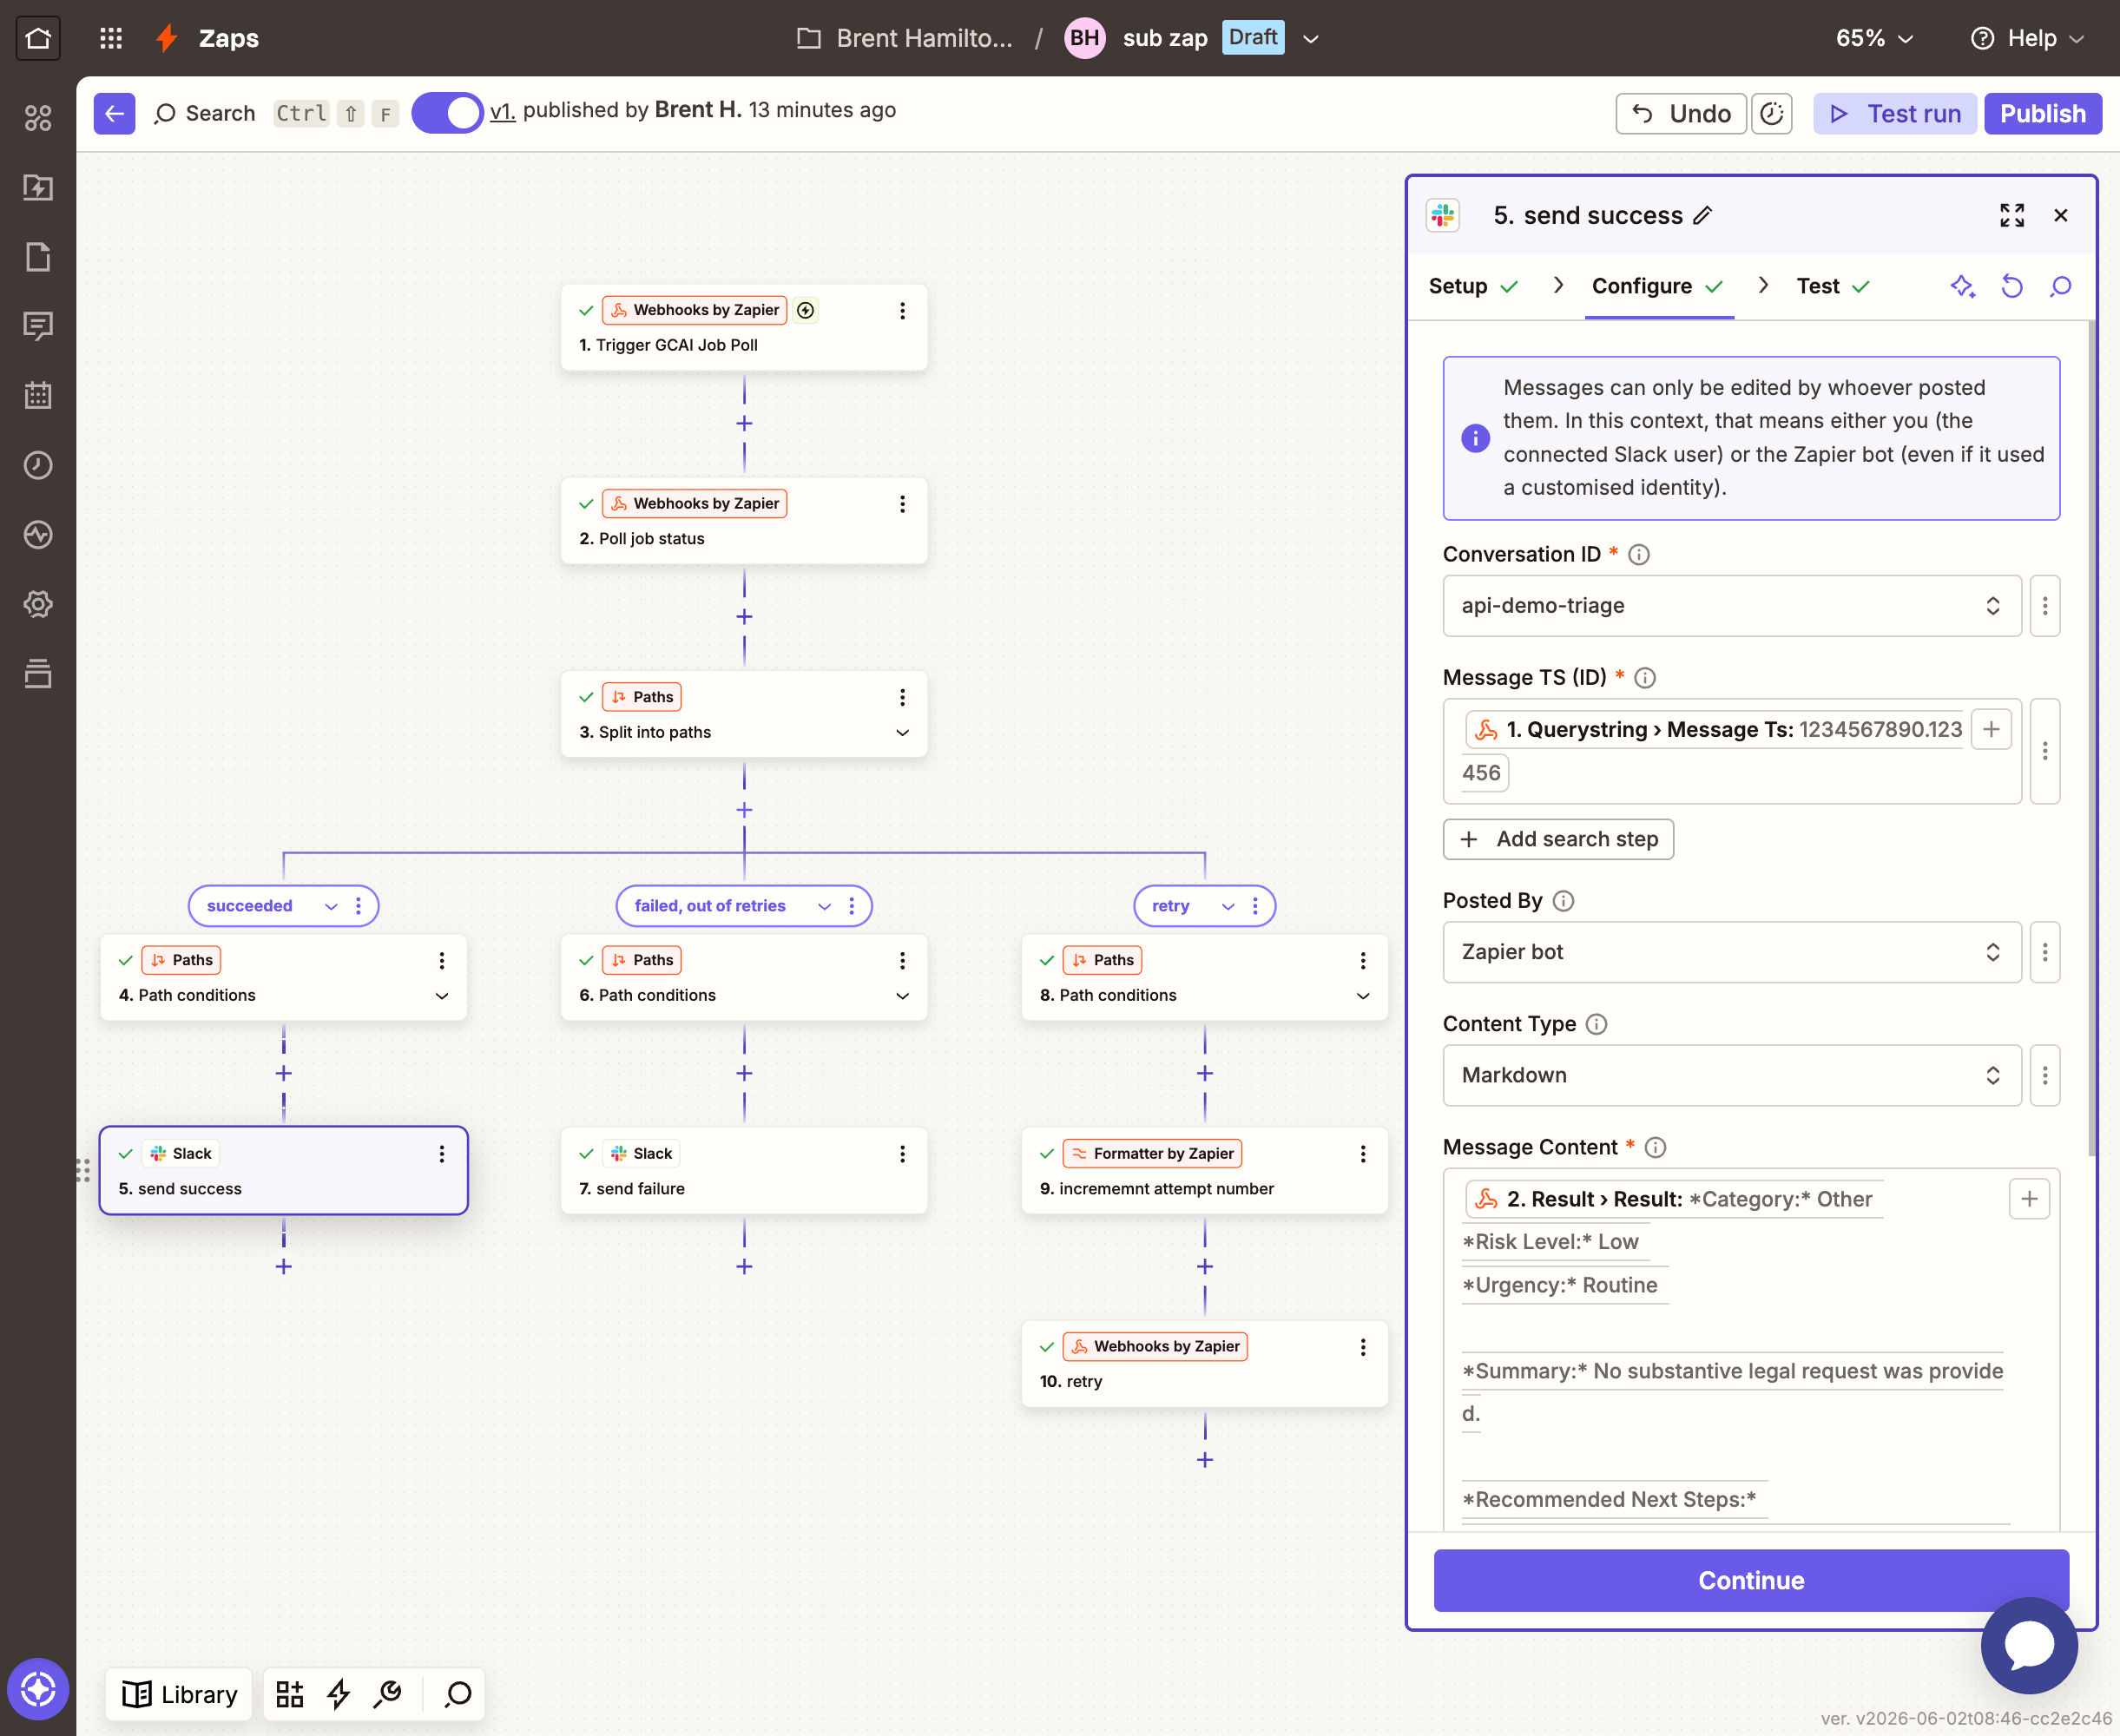Screen dimensions: 2120x1736
Task: Add step after Trigger GCAI Job Poll
Action: pyautogui.click(x=744, y=424)
